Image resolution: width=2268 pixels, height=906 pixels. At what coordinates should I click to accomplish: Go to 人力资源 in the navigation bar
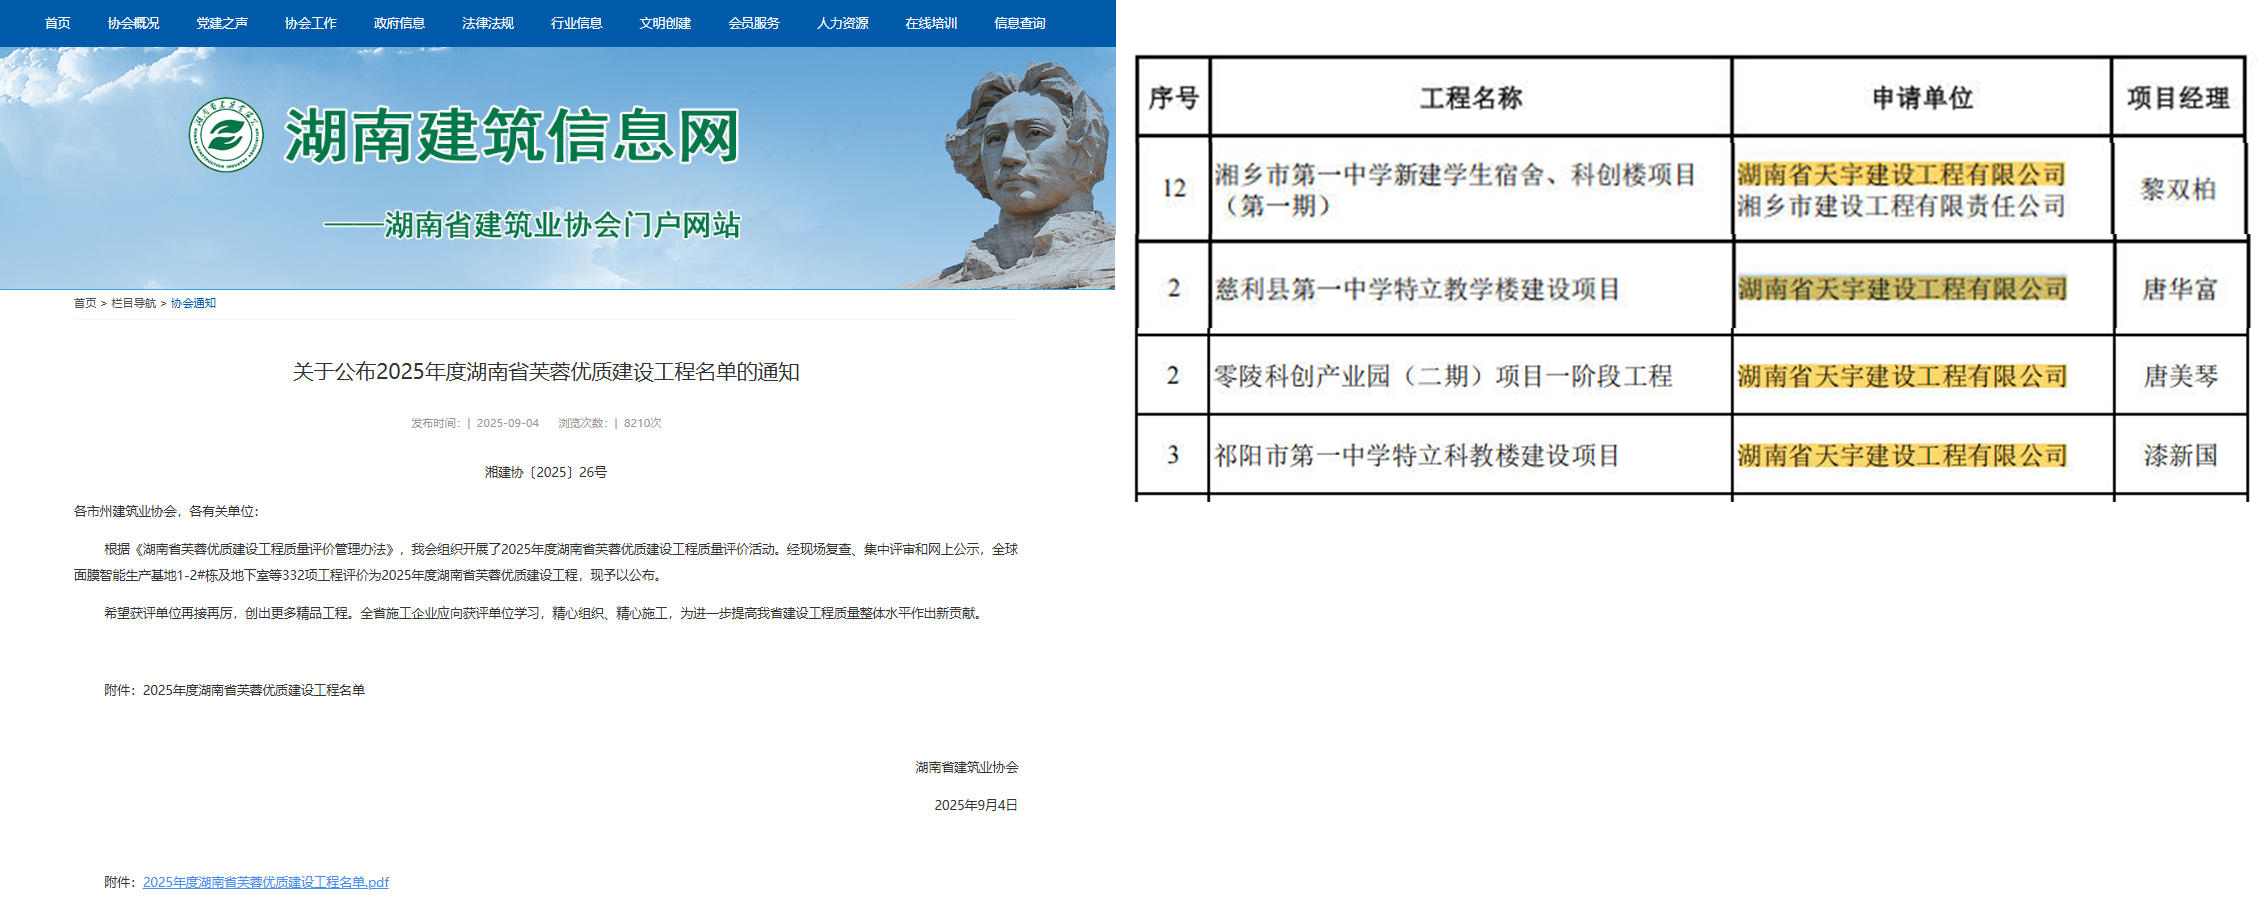(843, 23)
